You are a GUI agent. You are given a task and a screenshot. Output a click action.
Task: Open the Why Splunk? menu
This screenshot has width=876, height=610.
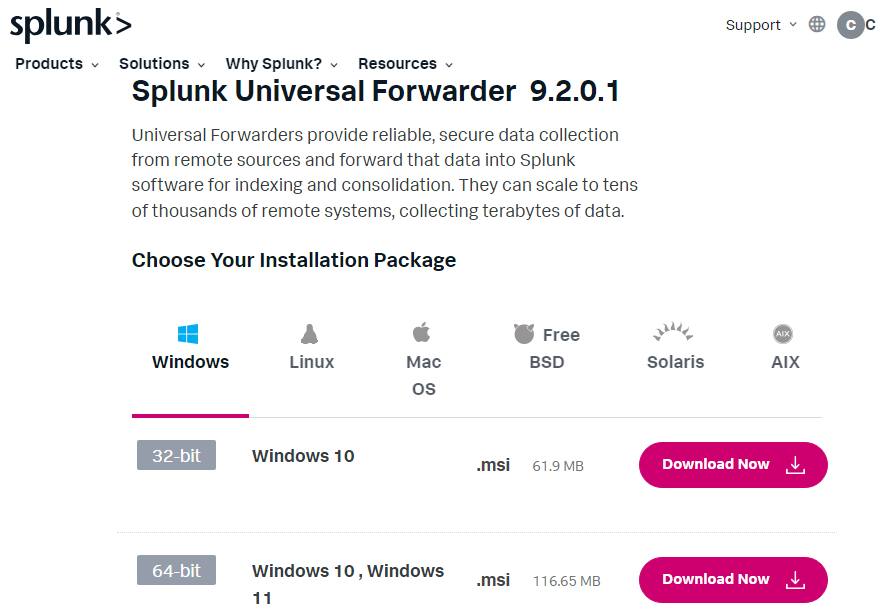281,64
